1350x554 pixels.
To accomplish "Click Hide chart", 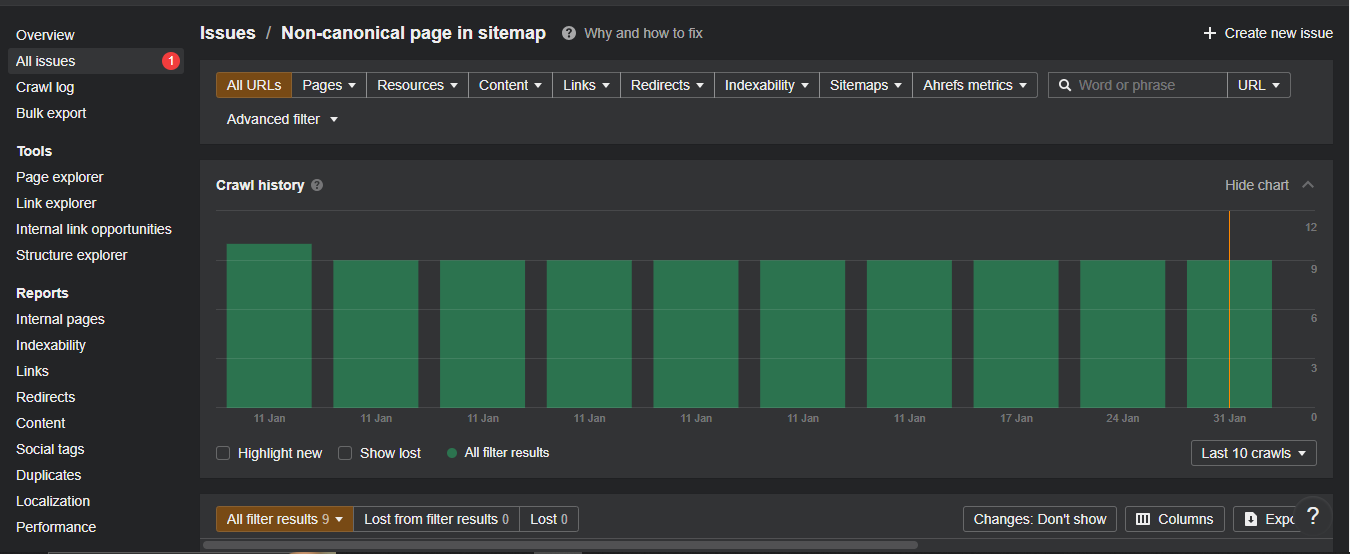I will coord(1257,185).
